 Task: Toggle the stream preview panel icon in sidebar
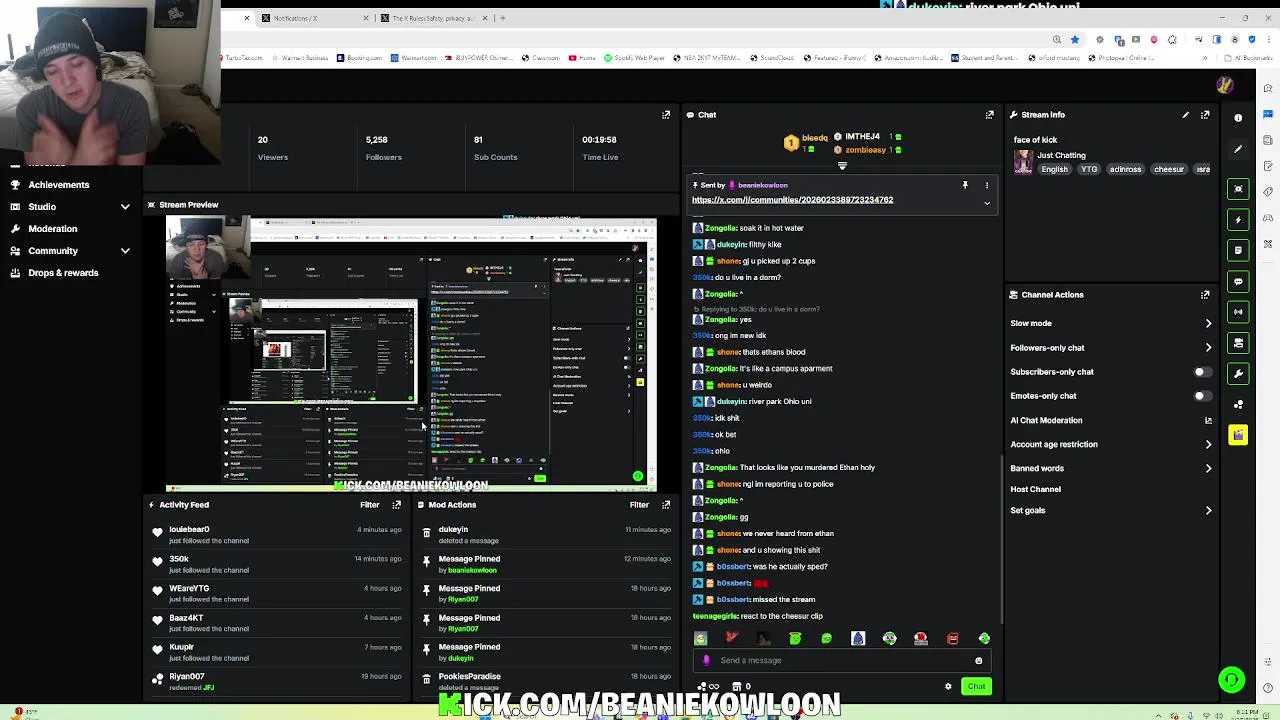[x=1238, y=189]
